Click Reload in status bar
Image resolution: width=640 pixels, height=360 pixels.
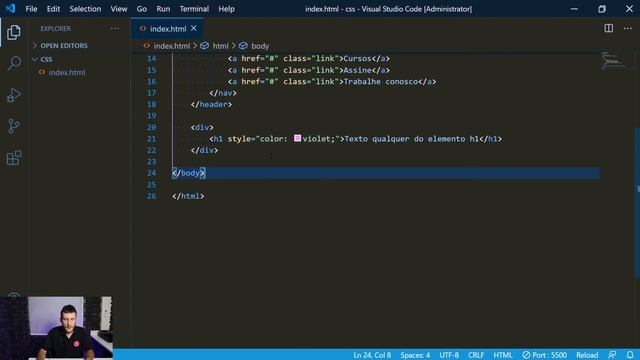587,355
